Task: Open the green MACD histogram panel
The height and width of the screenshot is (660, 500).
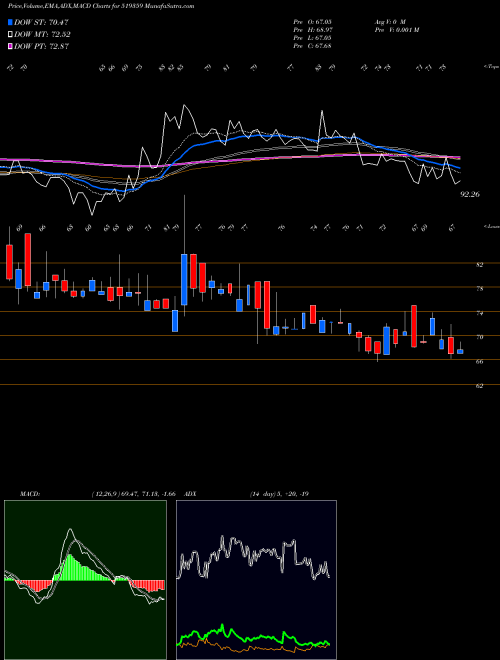Action: [x=85, y=580]
